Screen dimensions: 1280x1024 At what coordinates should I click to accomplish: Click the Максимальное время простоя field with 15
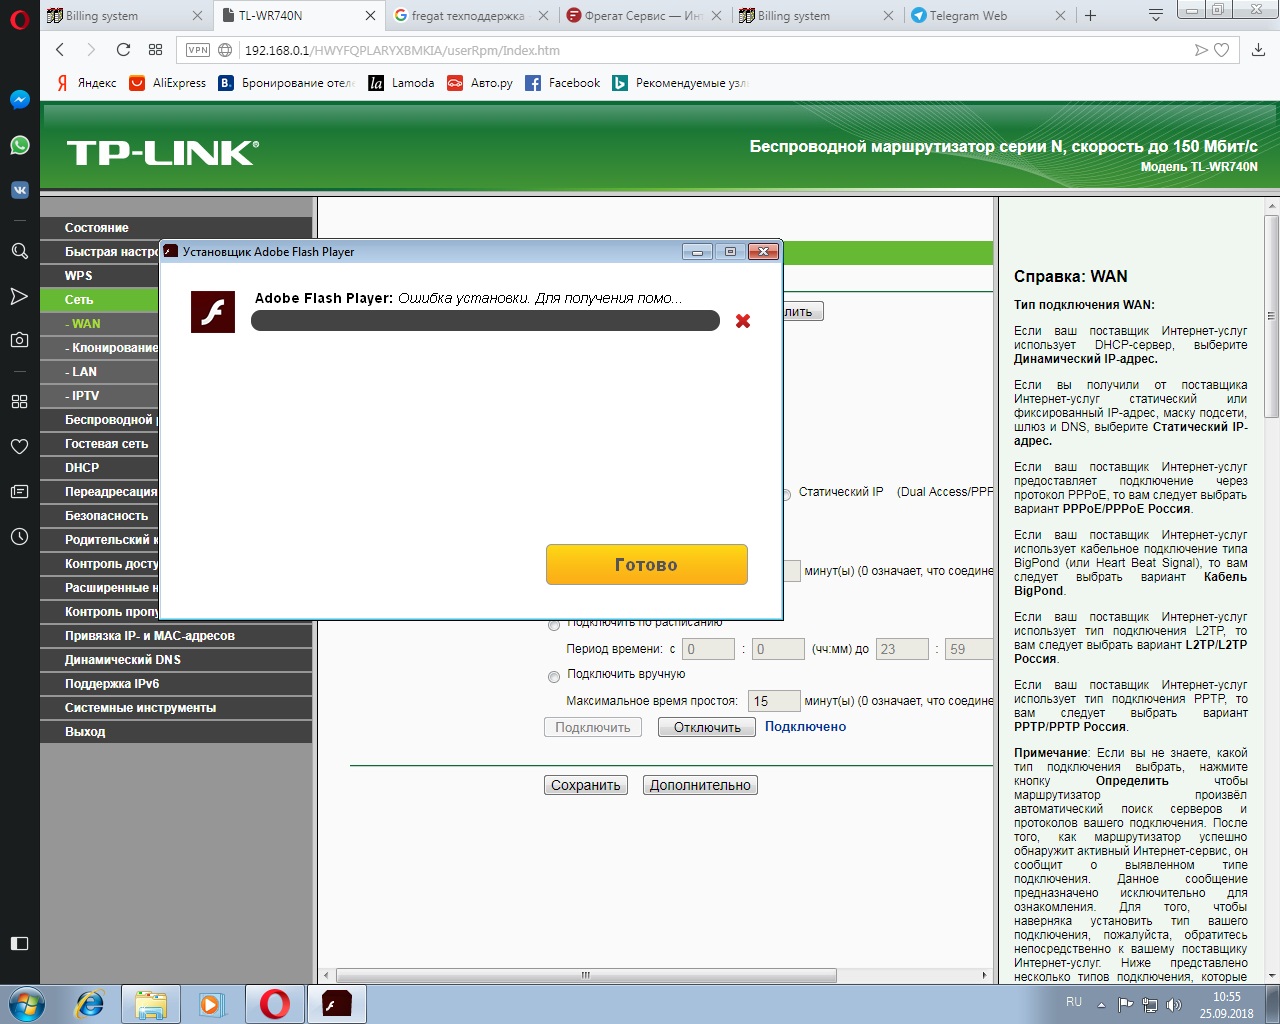tap(774, 701)
